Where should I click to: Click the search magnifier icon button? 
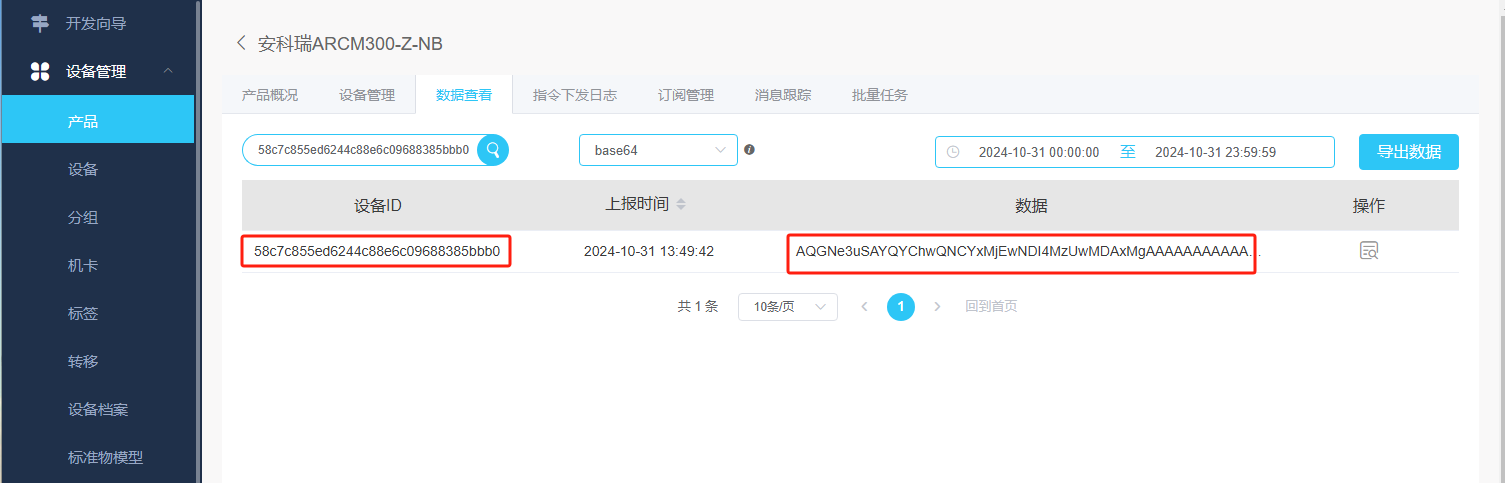tap(493, 150)
